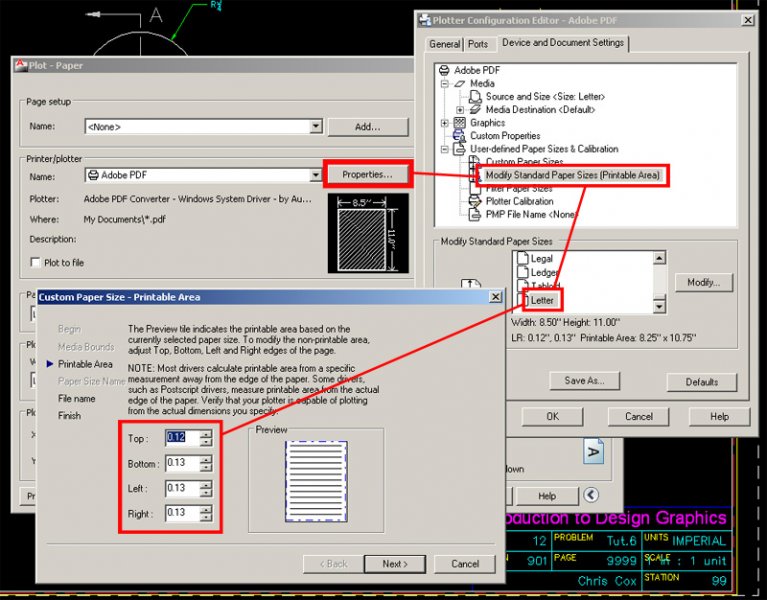Image resolution: width=767 pixels, height=600 pixels.
Task: Enable the Plot to file checkbox
Action: click(35, 262)
